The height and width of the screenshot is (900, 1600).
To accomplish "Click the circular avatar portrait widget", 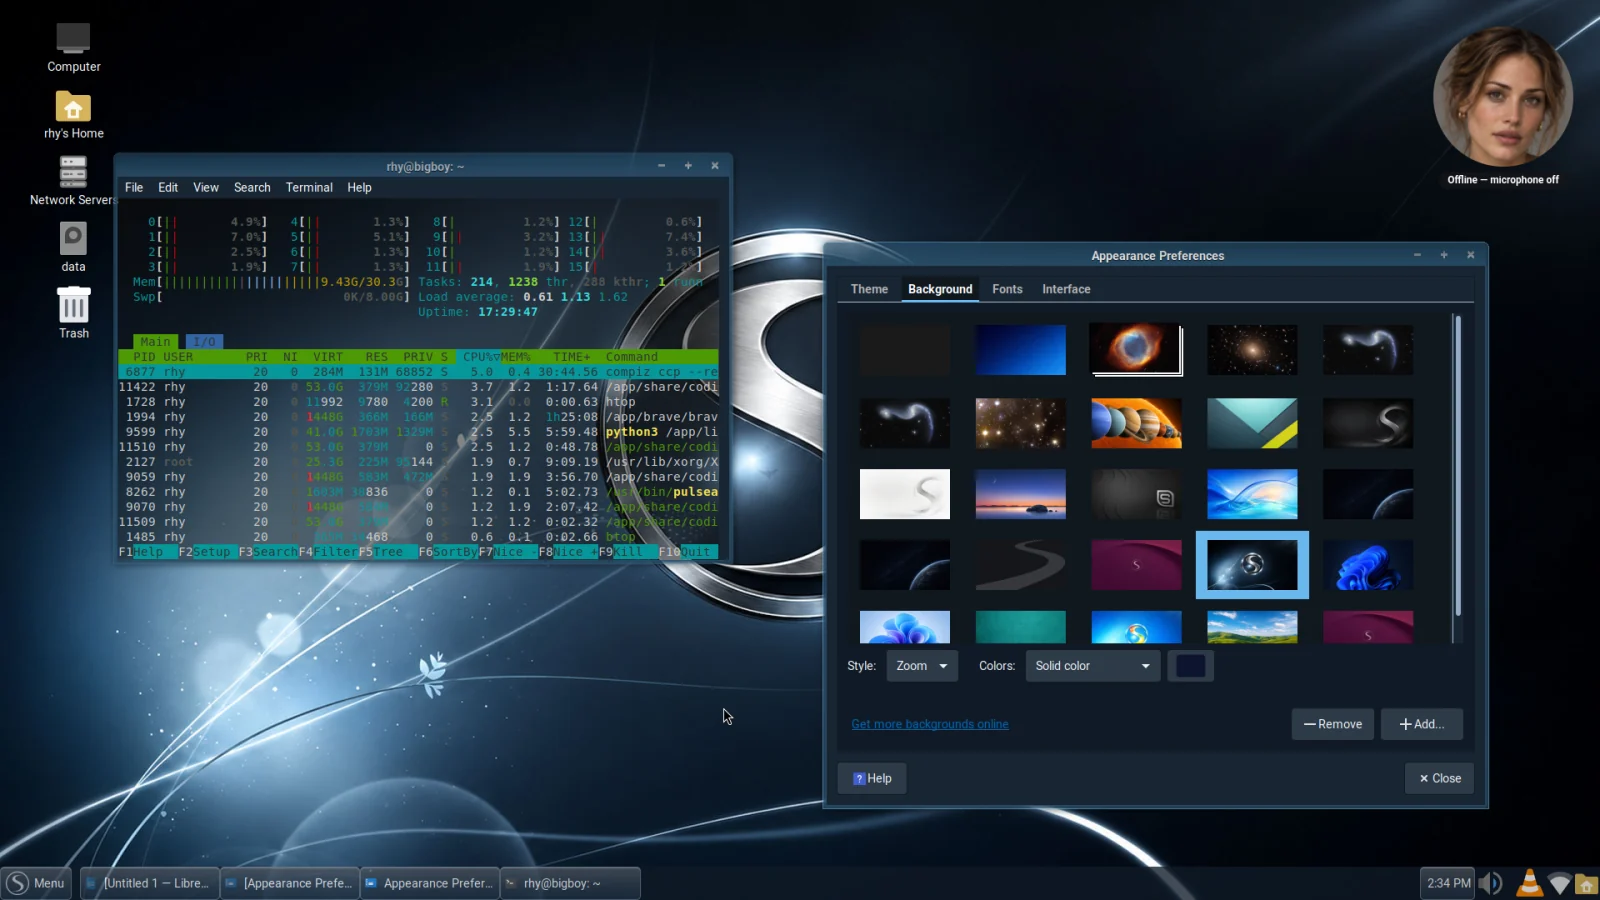I will (1502, 97).
